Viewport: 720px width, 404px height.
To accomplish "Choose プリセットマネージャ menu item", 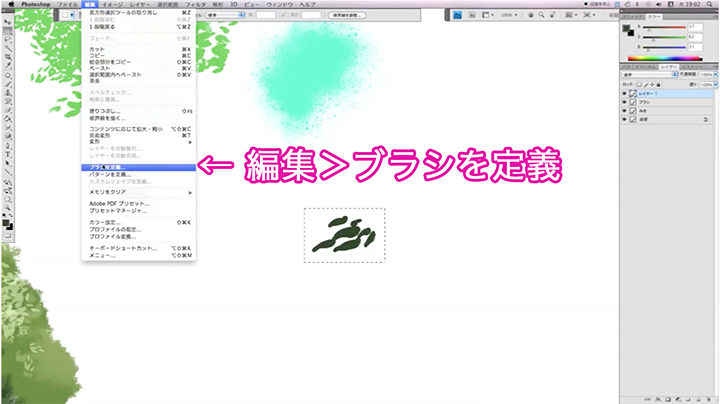I will click(x=139, y=211).
